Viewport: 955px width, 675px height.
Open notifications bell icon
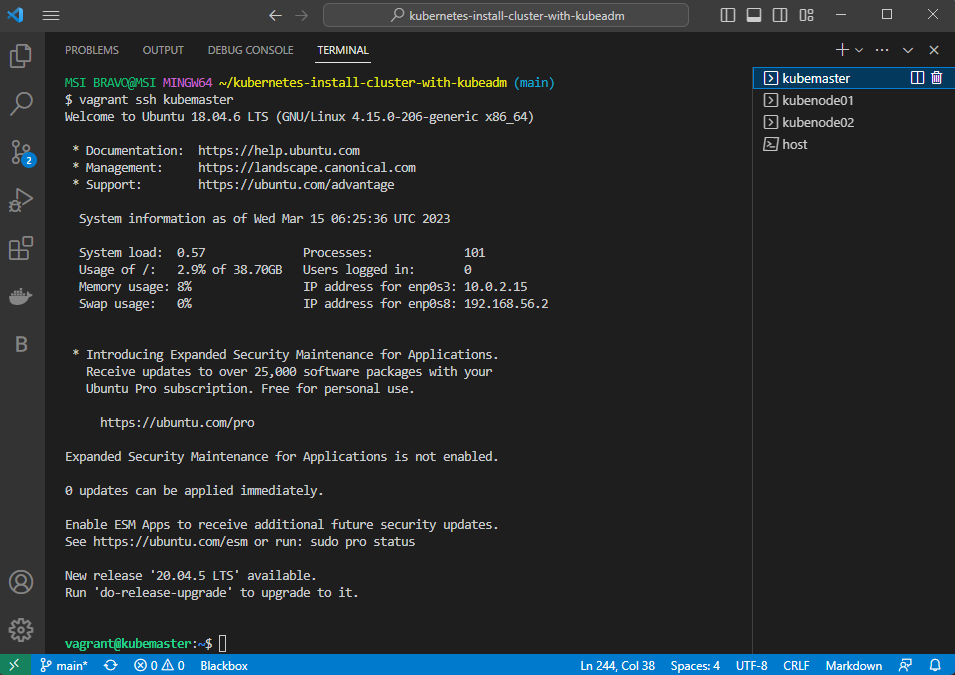pyautogui.click(x=935, y=665)
